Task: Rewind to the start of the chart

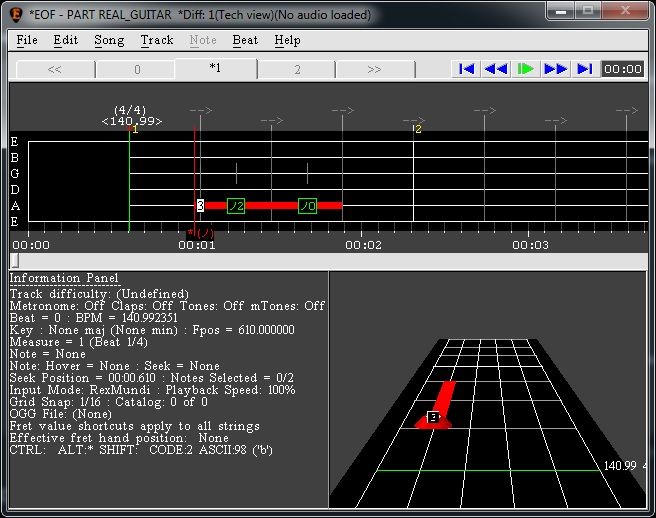Action: pos(466,69)
